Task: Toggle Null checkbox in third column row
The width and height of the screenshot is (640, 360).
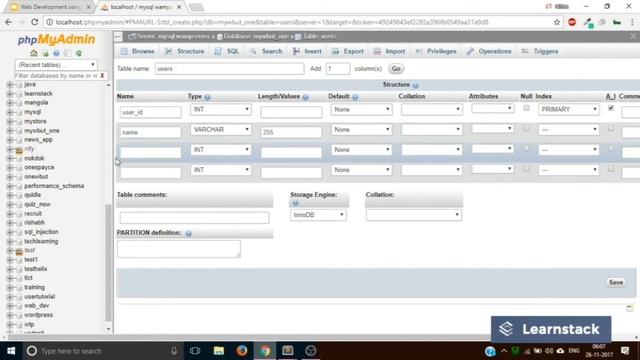Action: [526, 149]
